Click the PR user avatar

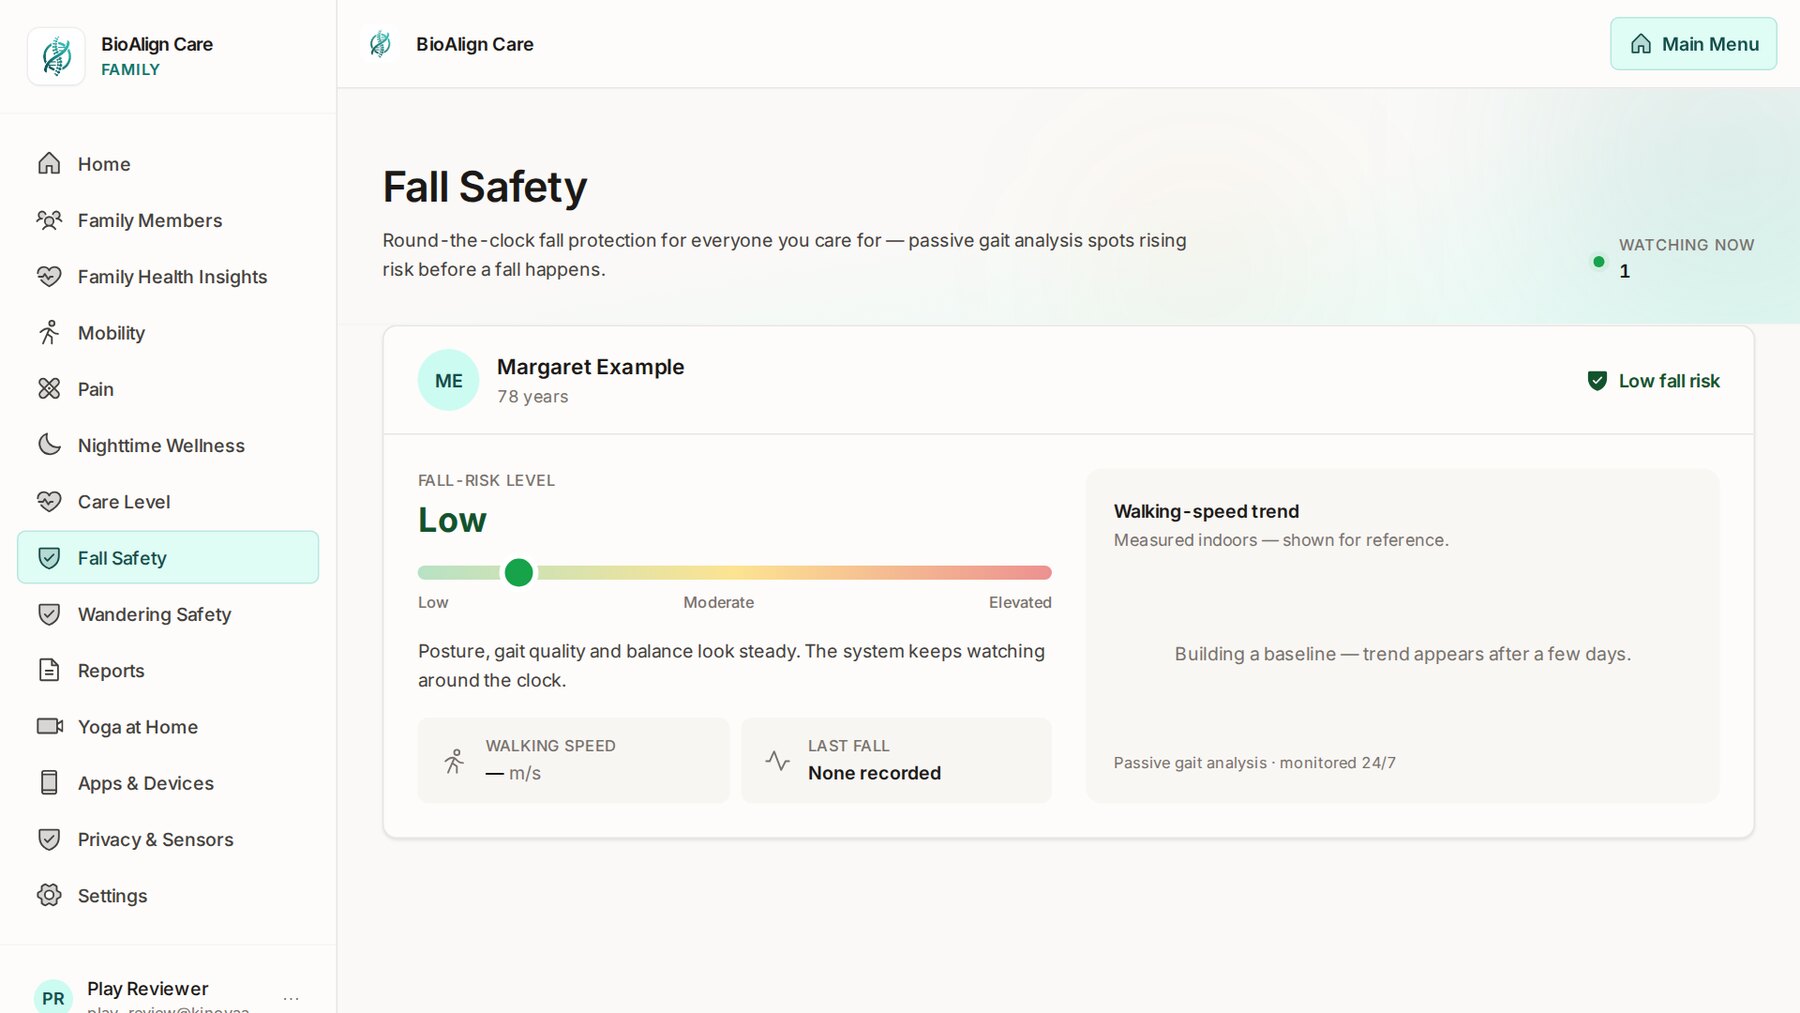point(53,997)
